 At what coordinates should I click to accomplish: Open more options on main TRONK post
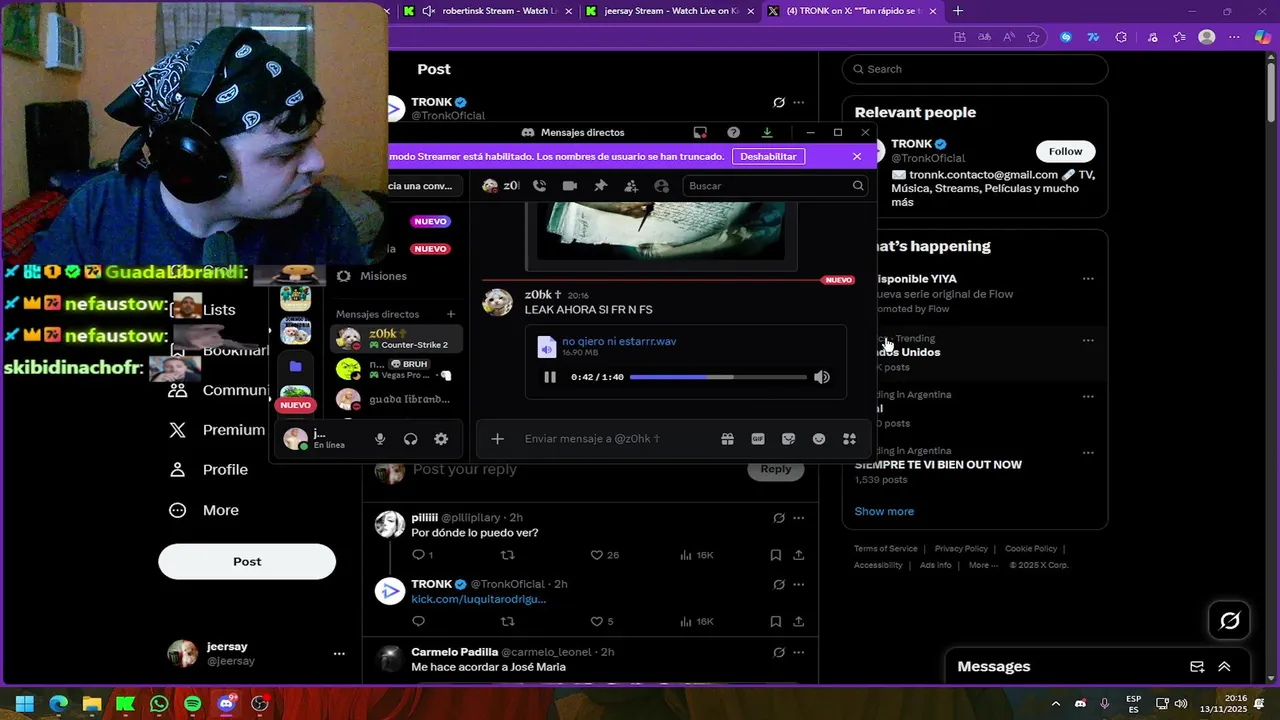click(798, 102)
